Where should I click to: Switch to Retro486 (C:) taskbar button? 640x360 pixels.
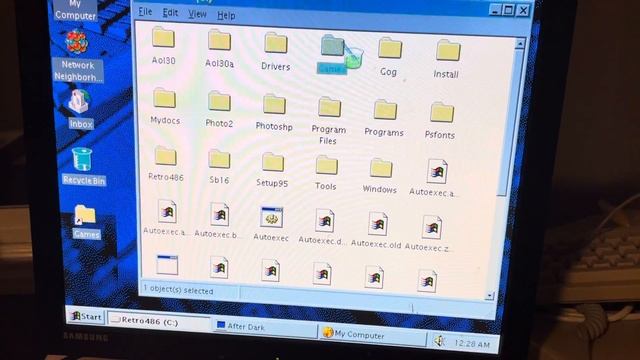(x=160, y=321)
